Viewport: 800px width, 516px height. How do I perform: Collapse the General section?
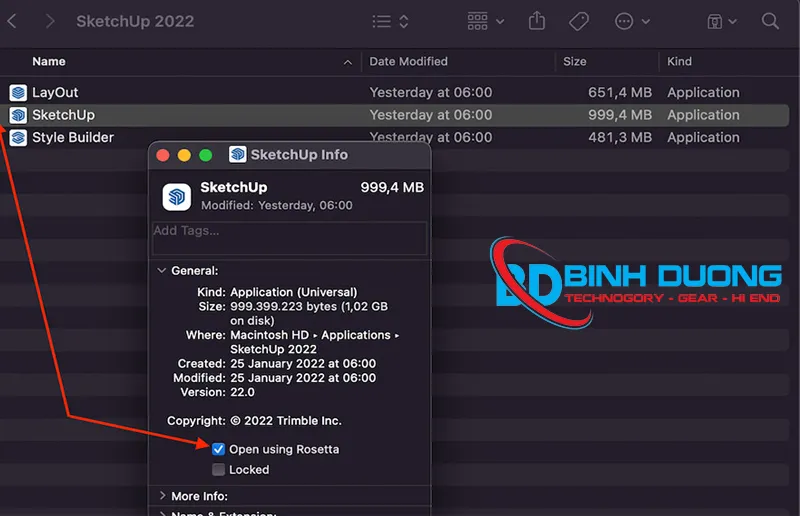click(162, 270)
